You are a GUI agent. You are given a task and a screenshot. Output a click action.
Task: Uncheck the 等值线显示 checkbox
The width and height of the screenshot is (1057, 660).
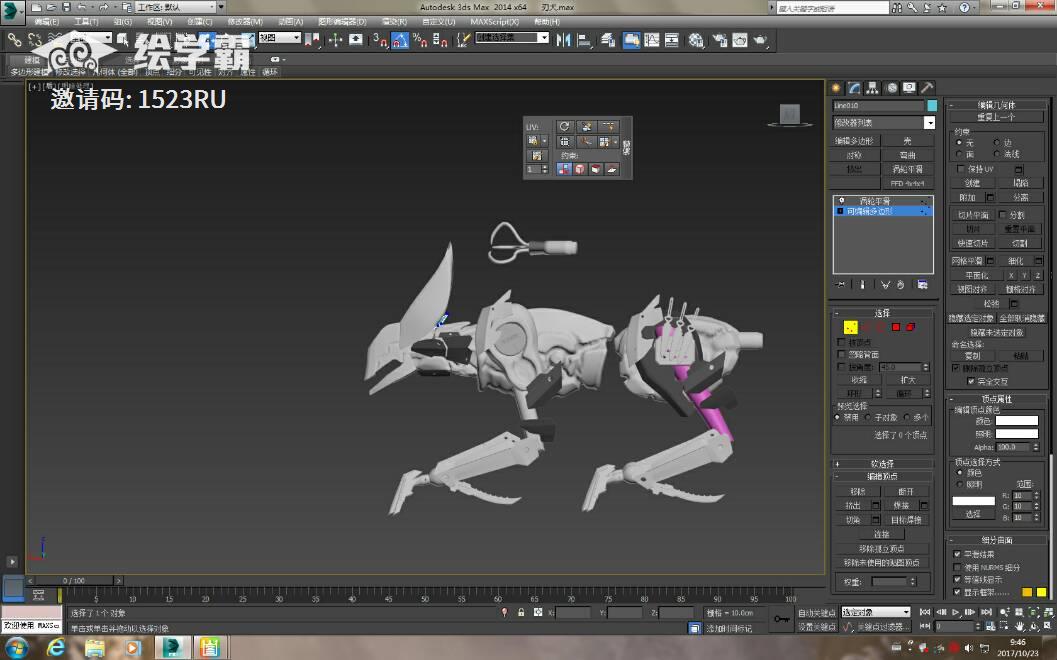957,579
